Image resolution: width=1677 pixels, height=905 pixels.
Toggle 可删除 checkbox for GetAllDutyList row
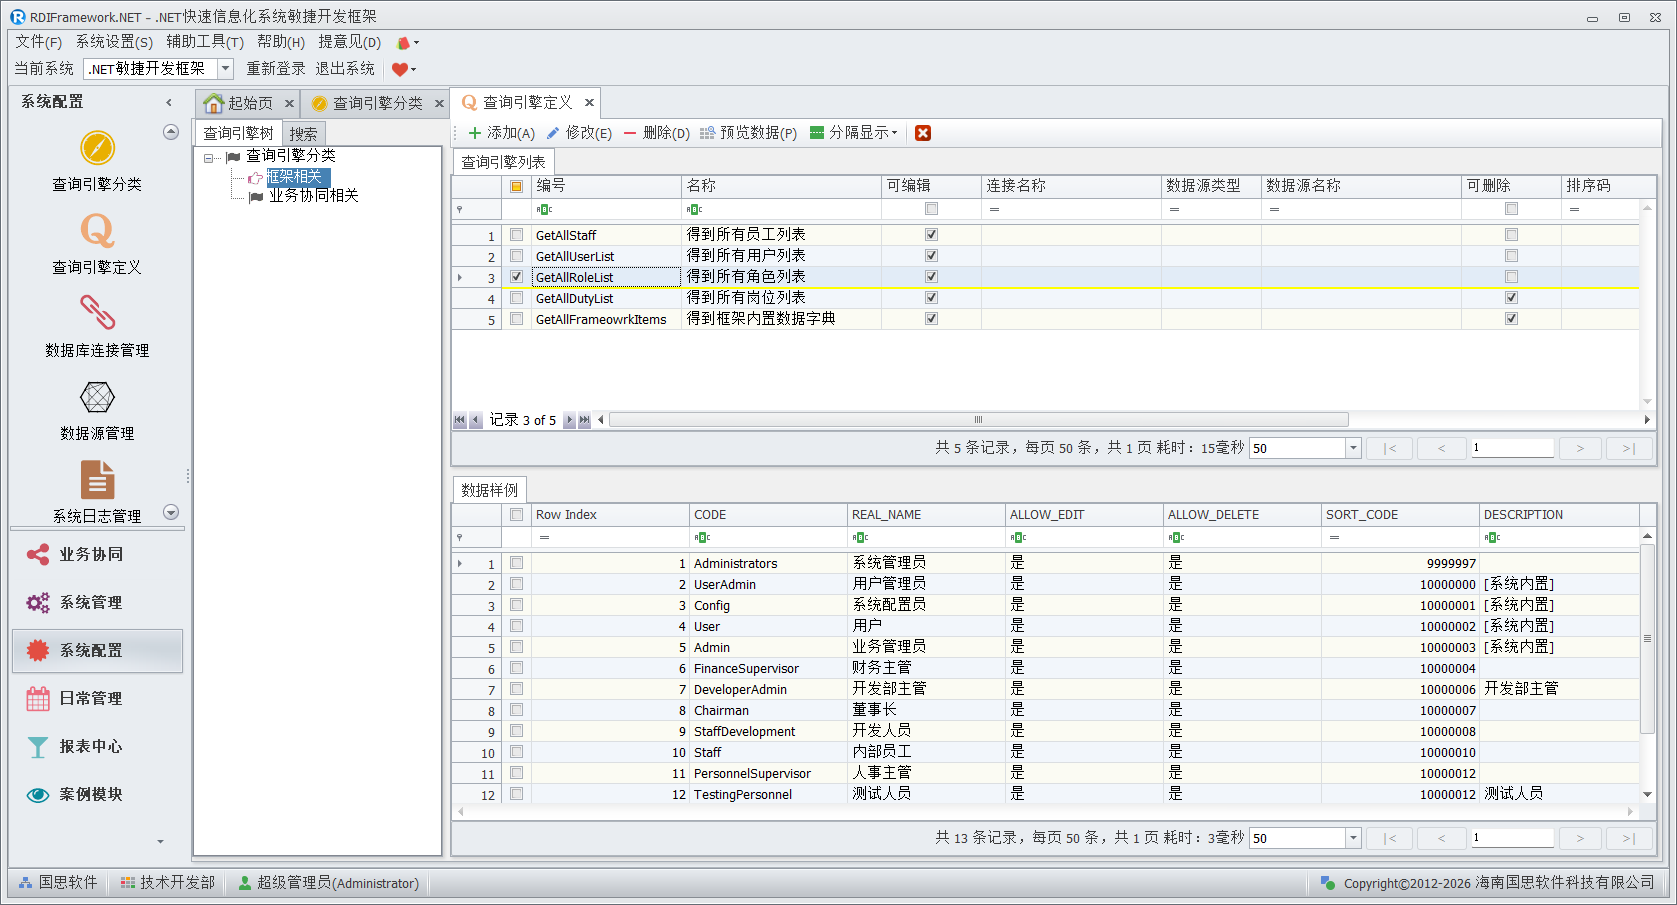[x=1511, y=298]
